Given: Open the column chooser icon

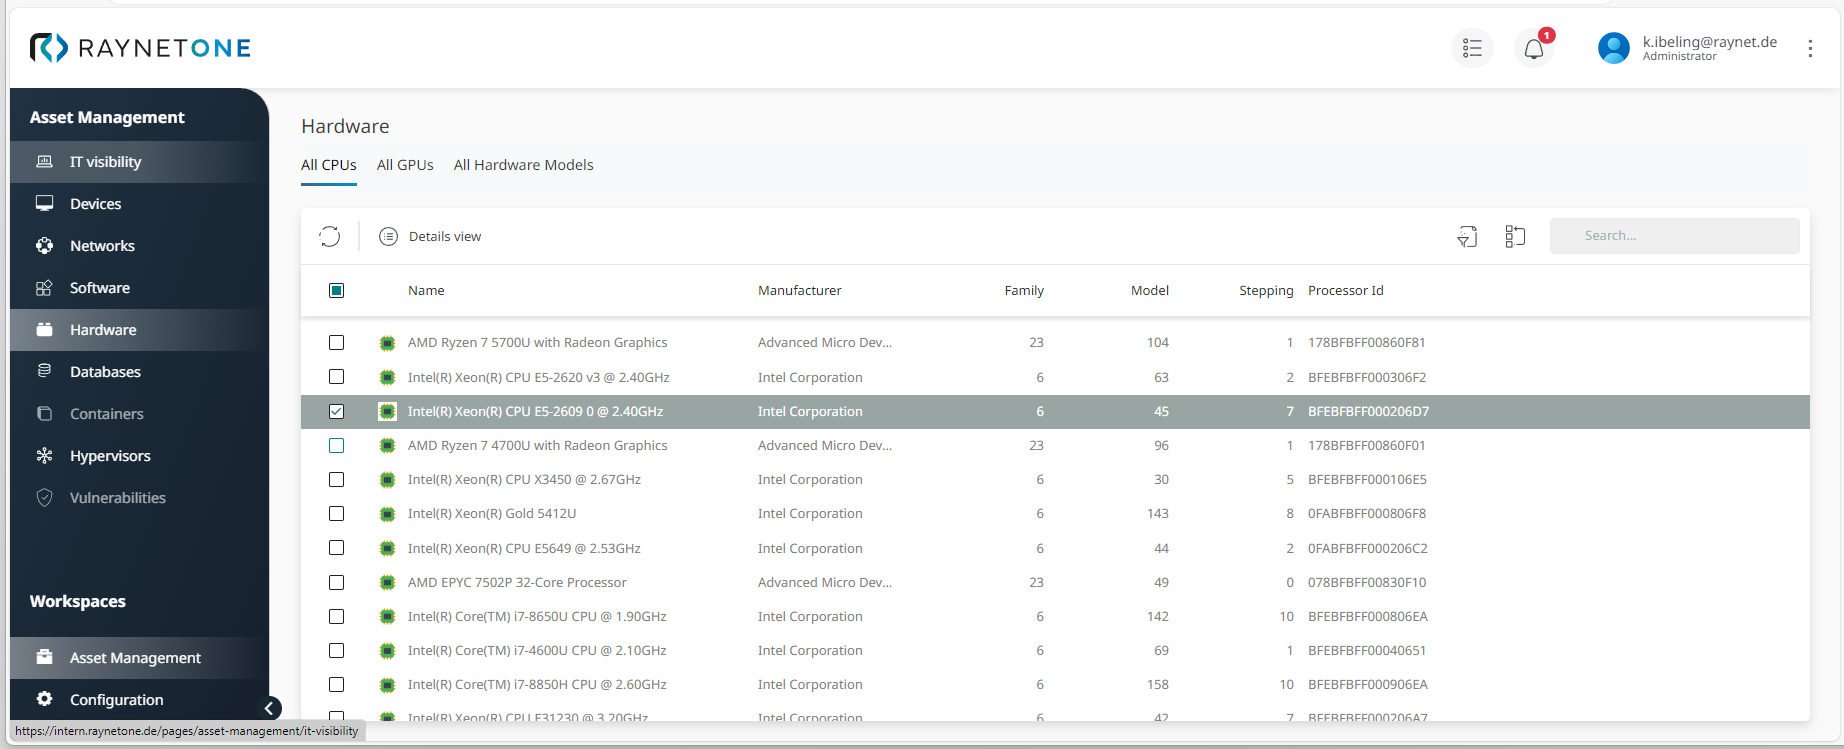Looking at the screenshot, I should (x=1515, y=236).
